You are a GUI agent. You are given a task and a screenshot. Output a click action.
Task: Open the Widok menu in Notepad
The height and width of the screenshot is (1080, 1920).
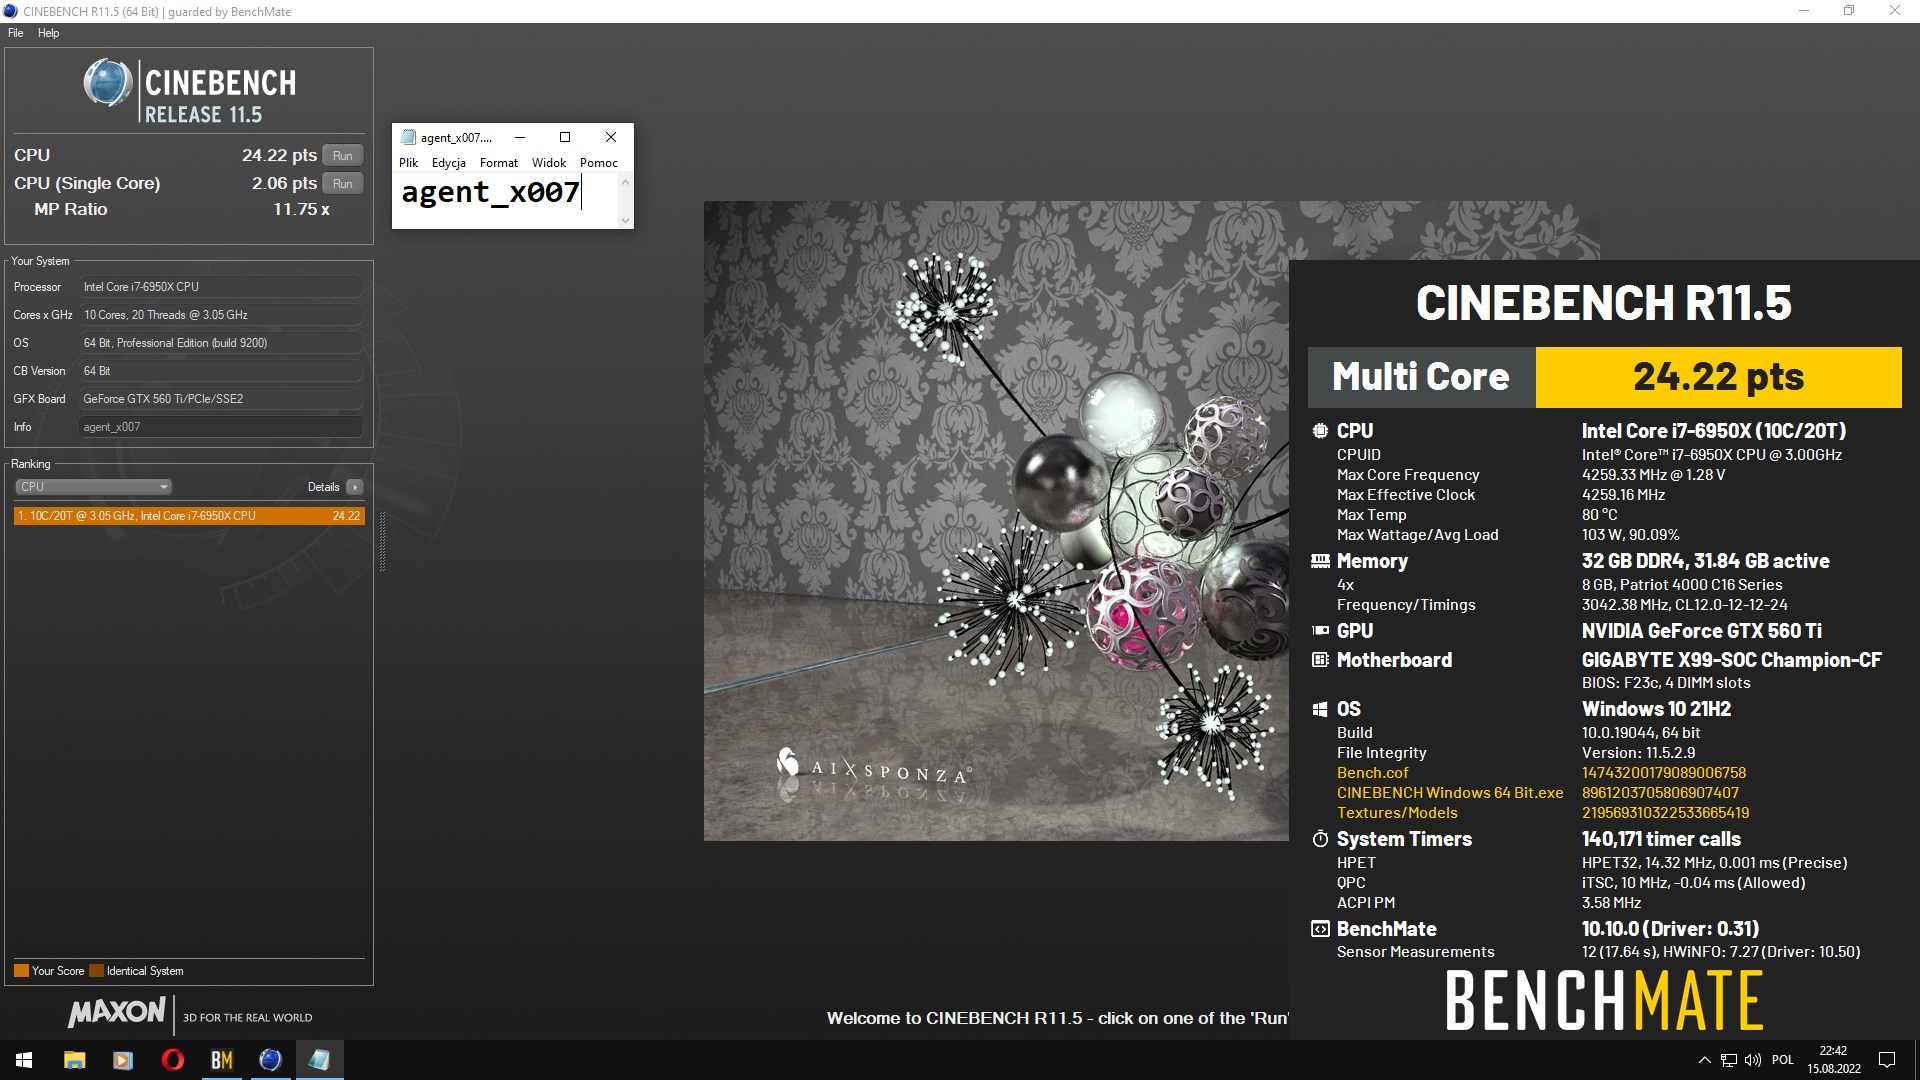[x=549, y=163]
